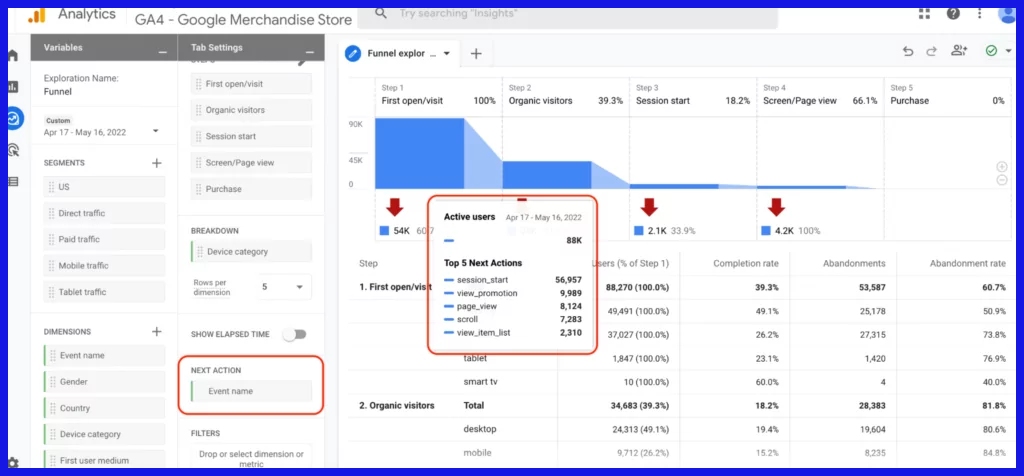This screenshot has width=1024, height=476.
Task: Zoom in on the funnel chart
Action: (1002, 167)
